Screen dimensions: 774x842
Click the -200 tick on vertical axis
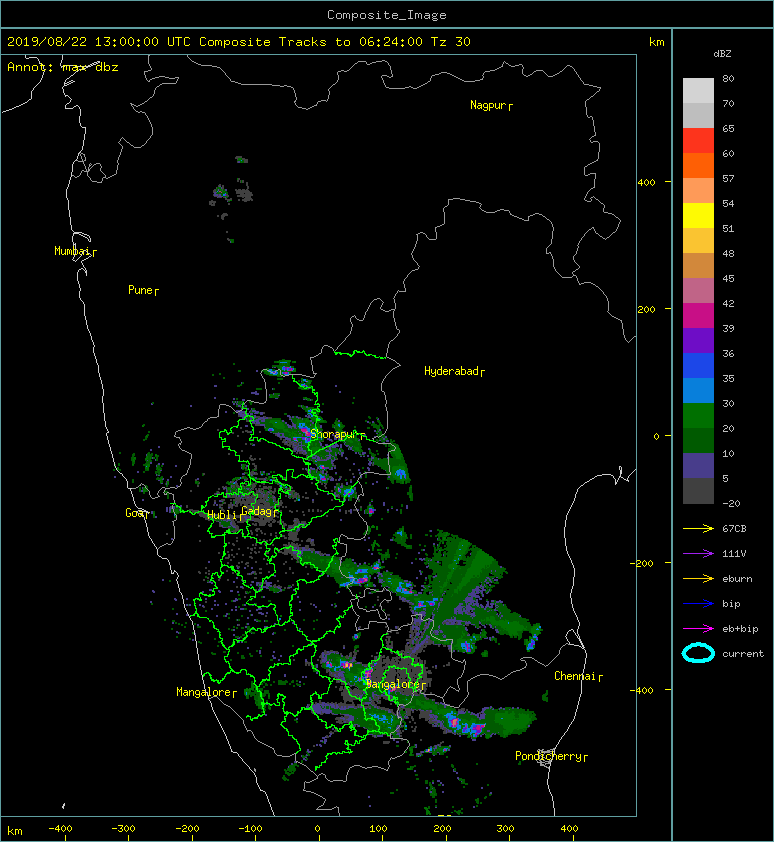tap(643, 563)
